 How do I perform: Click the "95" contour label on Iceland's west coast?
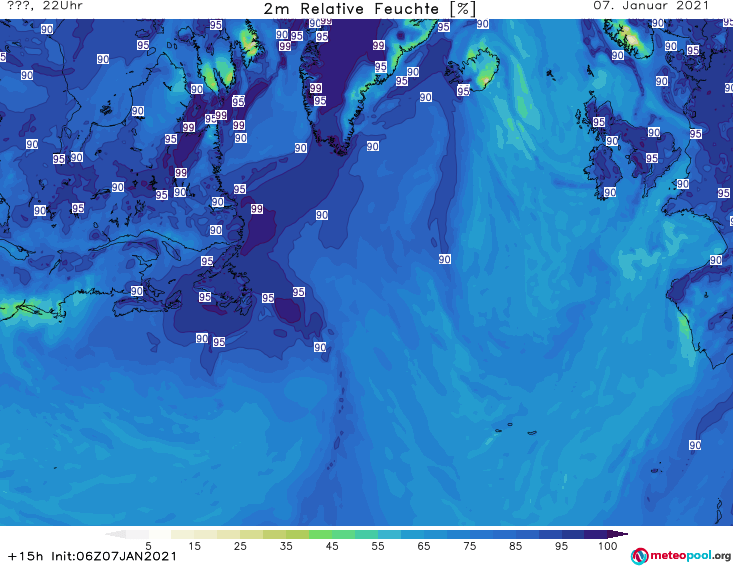463,90
